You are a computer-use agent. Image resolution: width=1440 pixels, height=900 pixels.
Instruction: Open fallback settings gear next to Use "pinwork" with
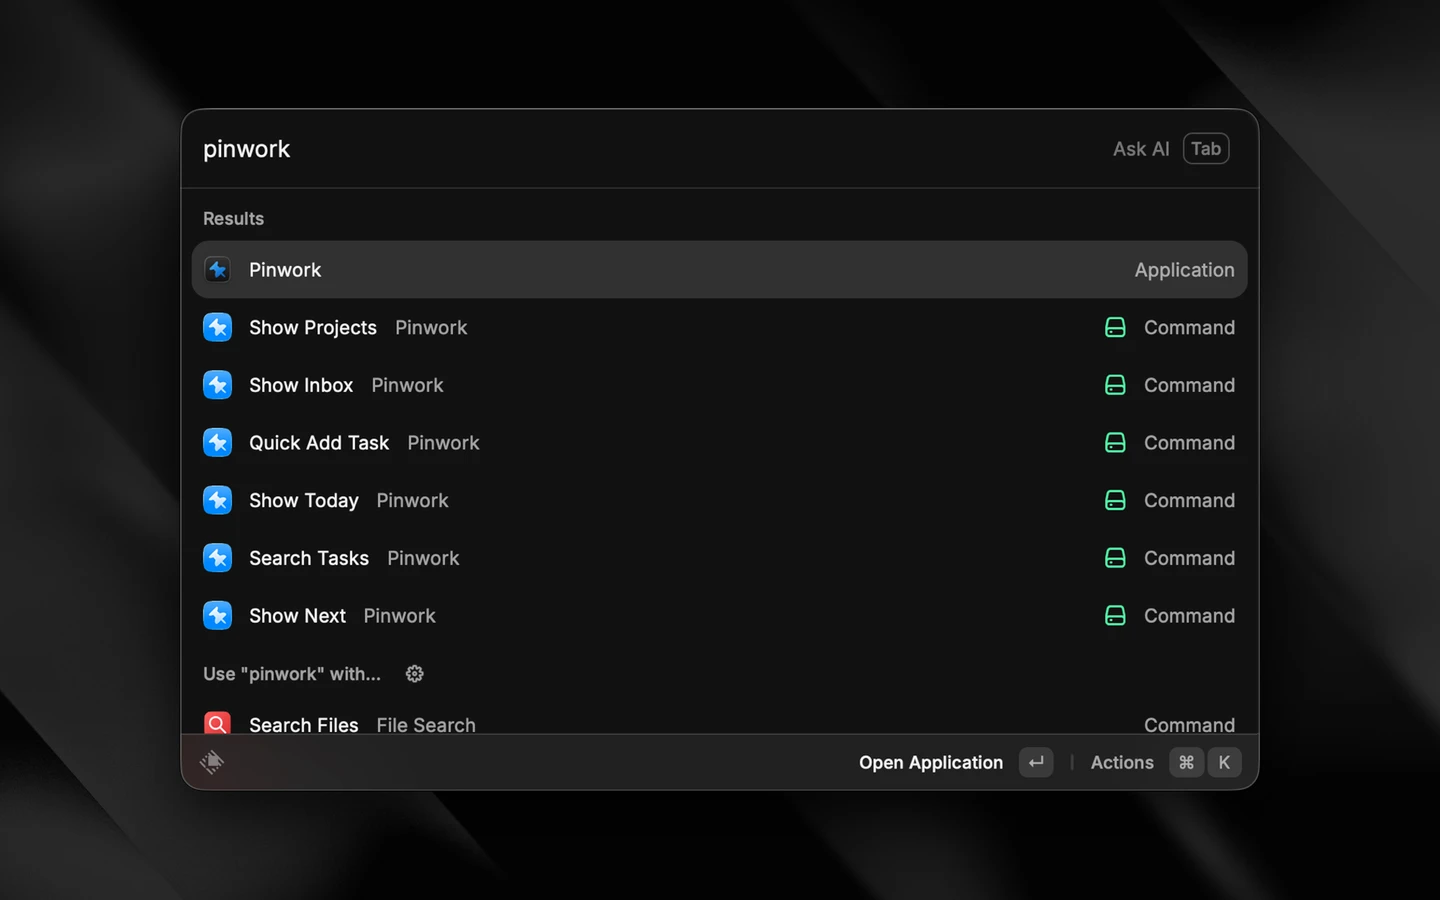[415, 674]
